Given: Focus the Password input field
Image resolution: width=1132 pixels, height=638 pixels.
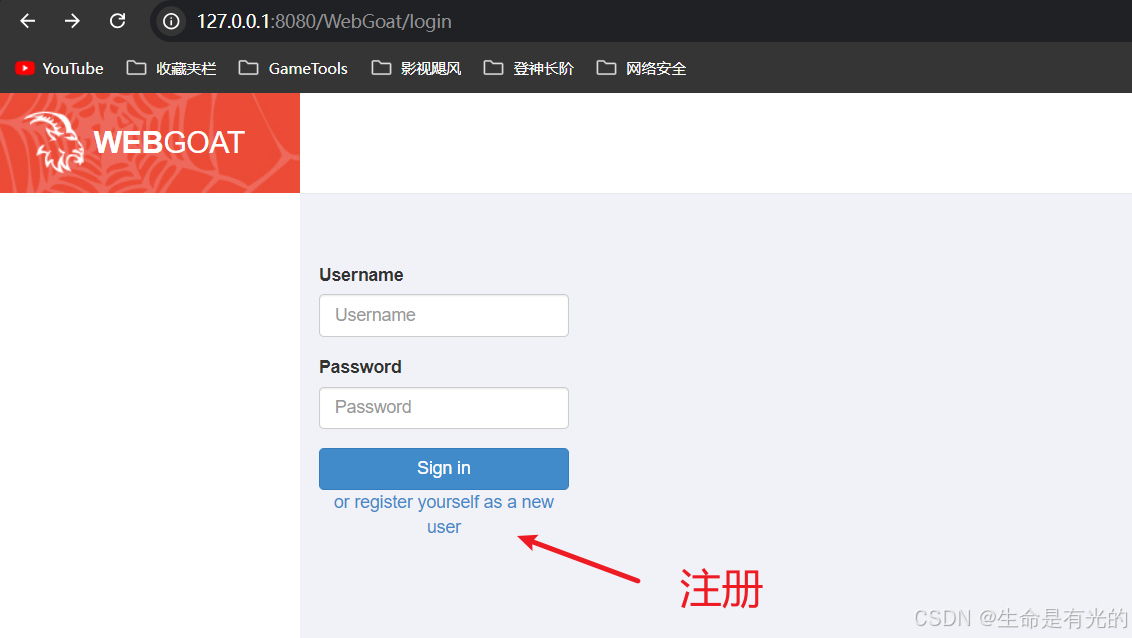Looking at the screenshot, I should click(x=444, y=408).
